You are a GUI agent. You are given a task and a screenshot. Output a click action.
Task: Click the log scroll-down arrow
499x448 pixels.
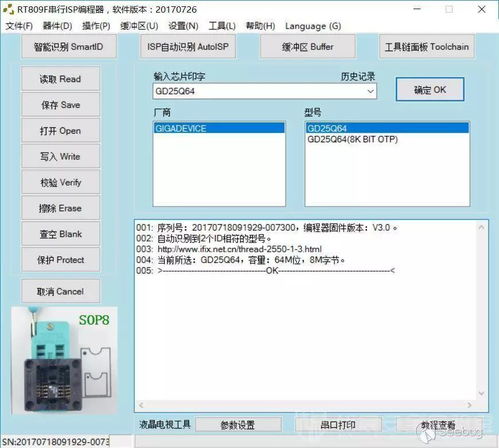481,393
